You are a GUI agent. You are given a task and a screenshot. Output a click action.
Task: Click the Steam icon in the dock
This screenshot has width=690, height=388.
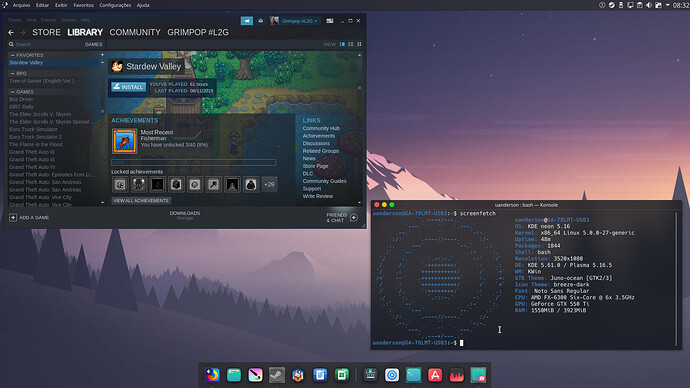277,375
